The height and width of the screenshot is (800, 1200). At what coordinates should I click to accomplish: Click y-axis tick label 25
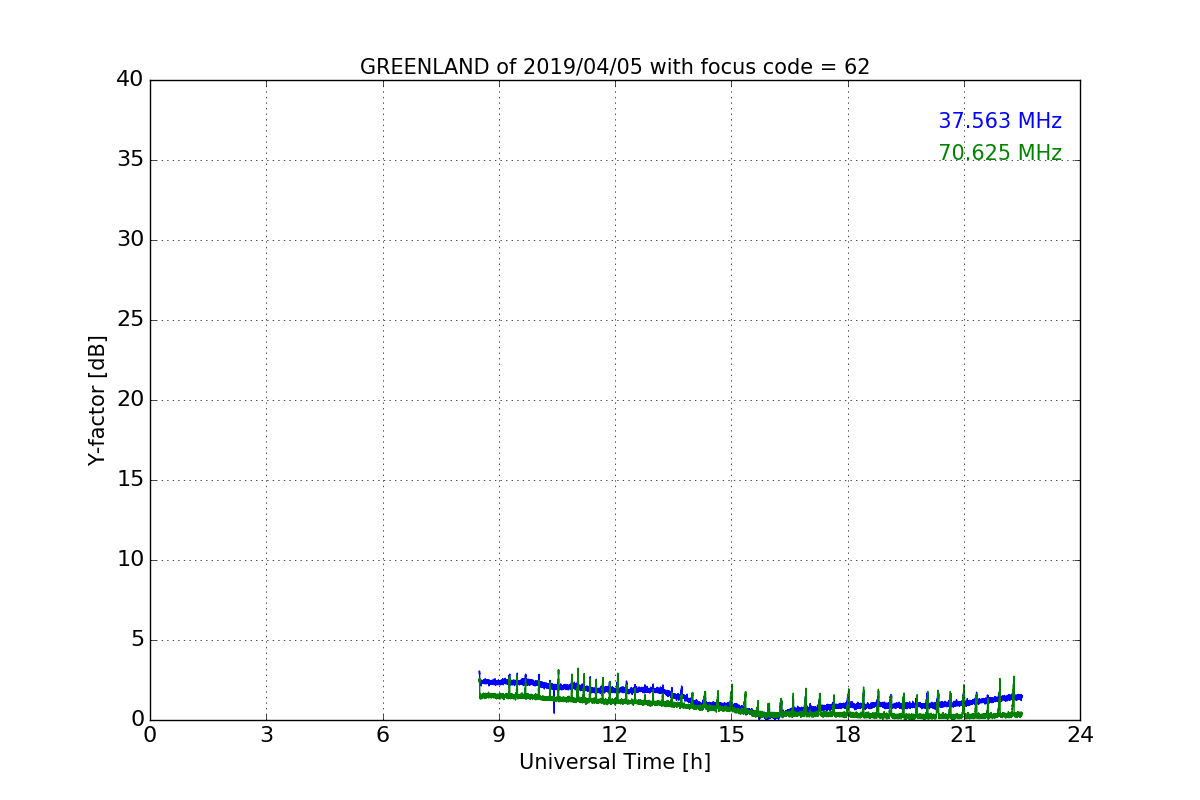tap(130, 320)
